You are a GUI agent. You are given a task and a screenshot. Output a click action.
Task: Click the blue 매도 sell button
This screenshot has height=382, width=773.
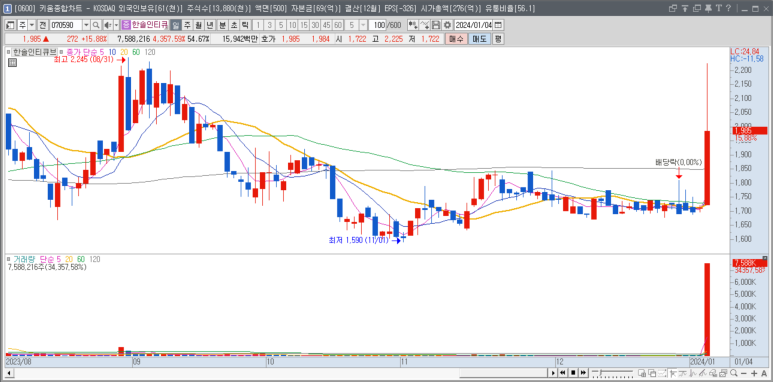pos(479,39)
